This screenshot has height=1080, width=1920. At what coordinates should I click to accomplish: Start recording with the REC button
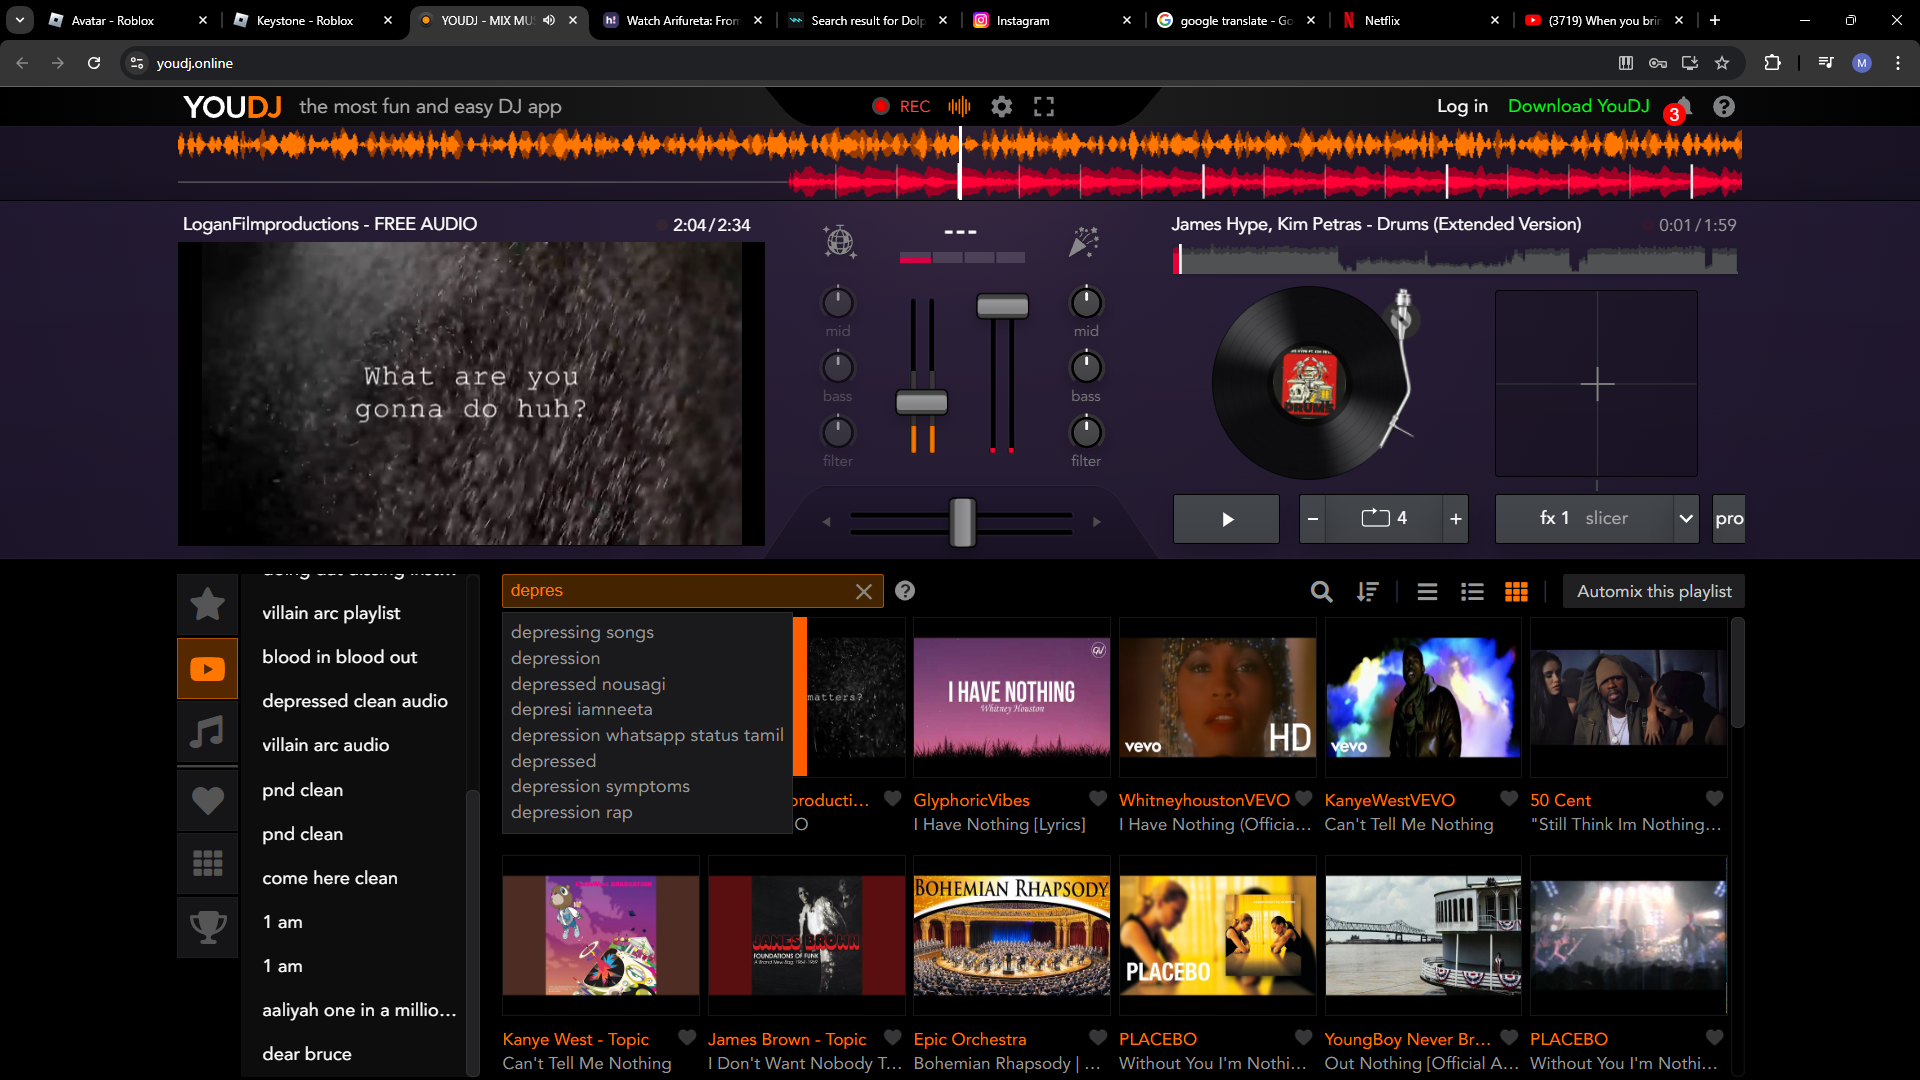pyautogui.click(x=901, y=106)
